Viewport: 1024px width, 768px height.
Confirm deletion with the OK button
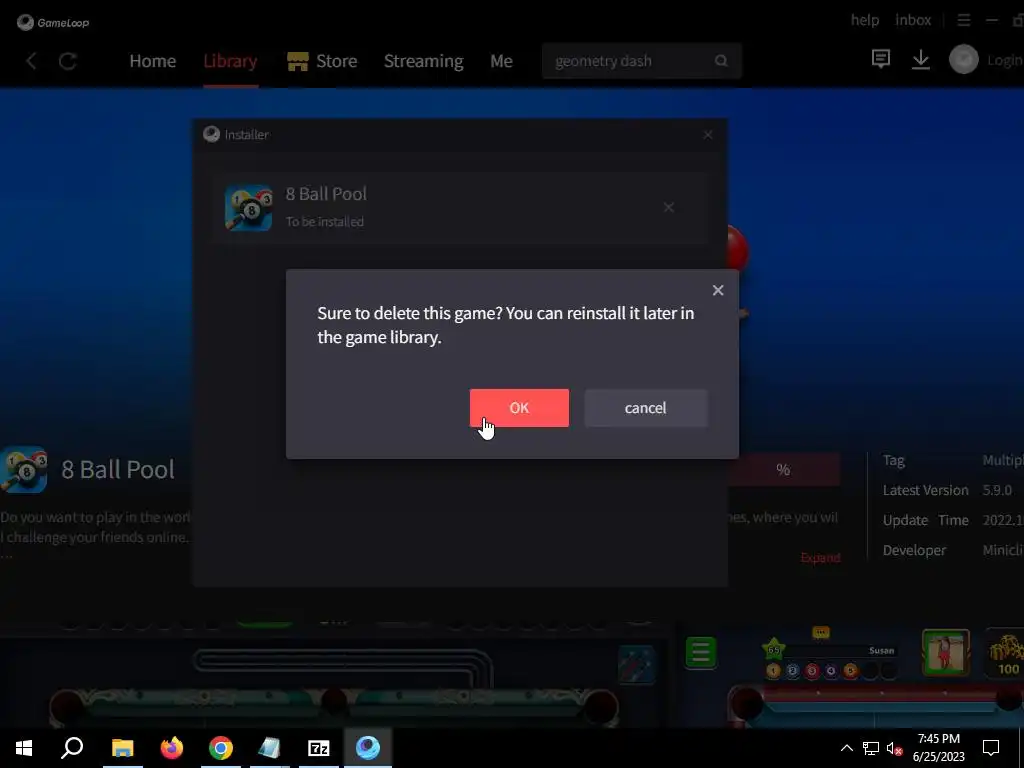click(519, 408)
